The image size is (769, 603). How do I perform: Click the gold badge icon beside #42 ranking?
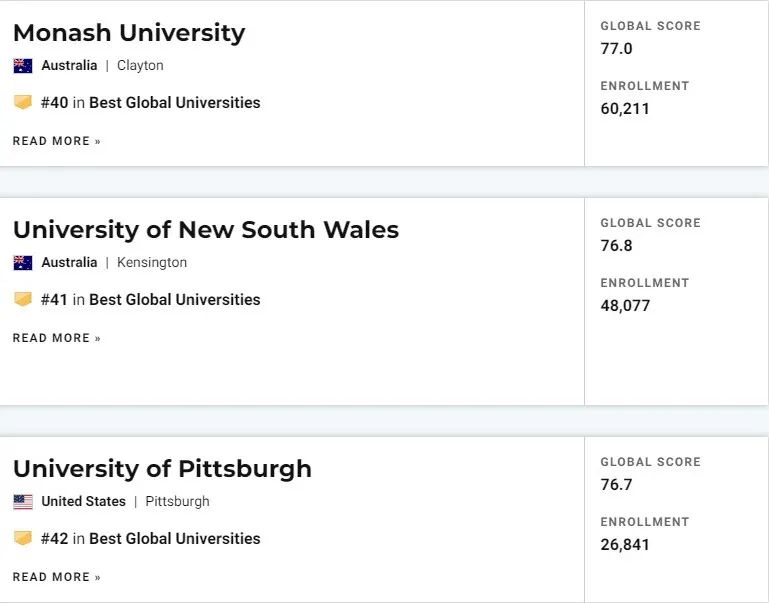tap(23, 538)
